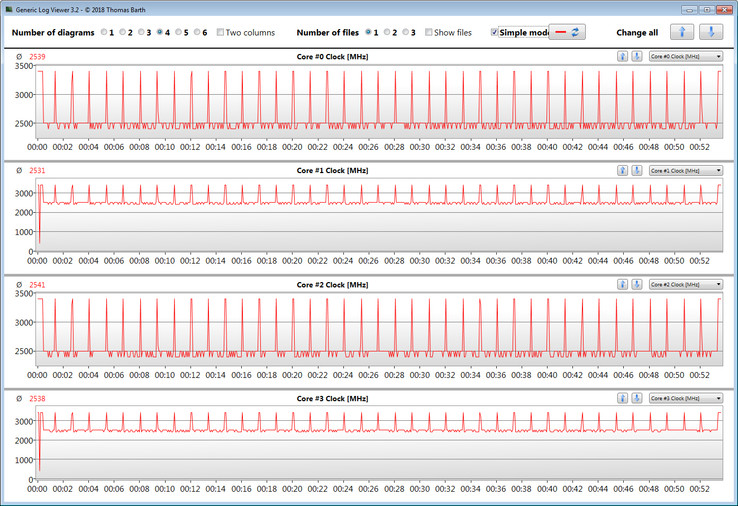Click the up arrow in Core #2 Clock diagram
This screenshot has width=738, height=506.
click(622, 284)
